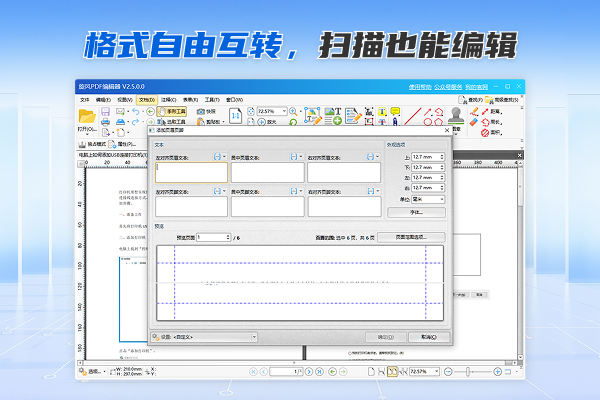600x400 pixels.
Task: Click the Email envelope icon
Action: [121, 111]
